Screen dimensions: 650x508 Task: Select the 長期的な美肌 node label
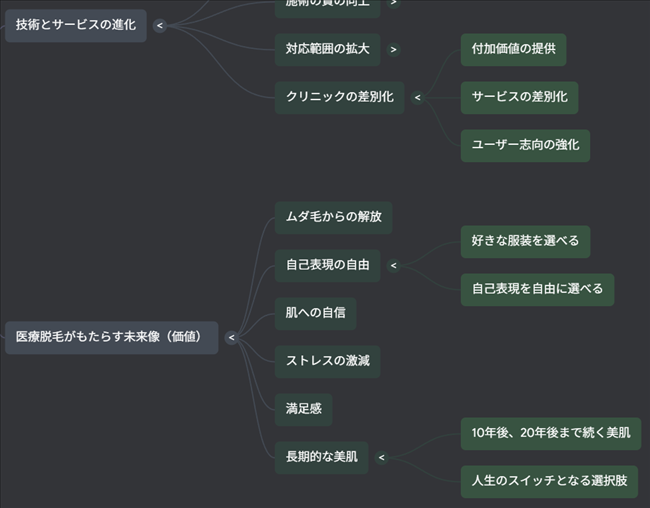tap(321, 457)
